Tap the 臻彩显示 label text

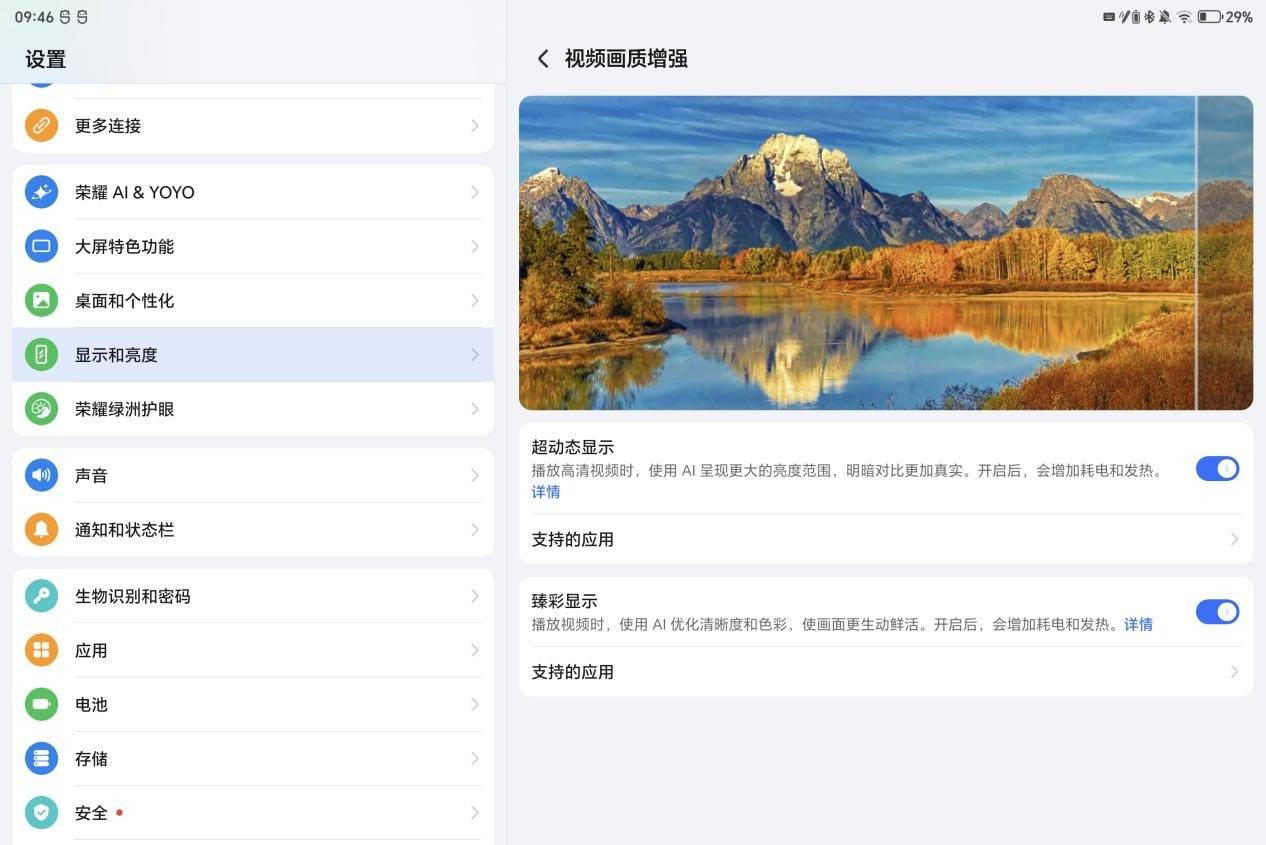click(564, 601)
